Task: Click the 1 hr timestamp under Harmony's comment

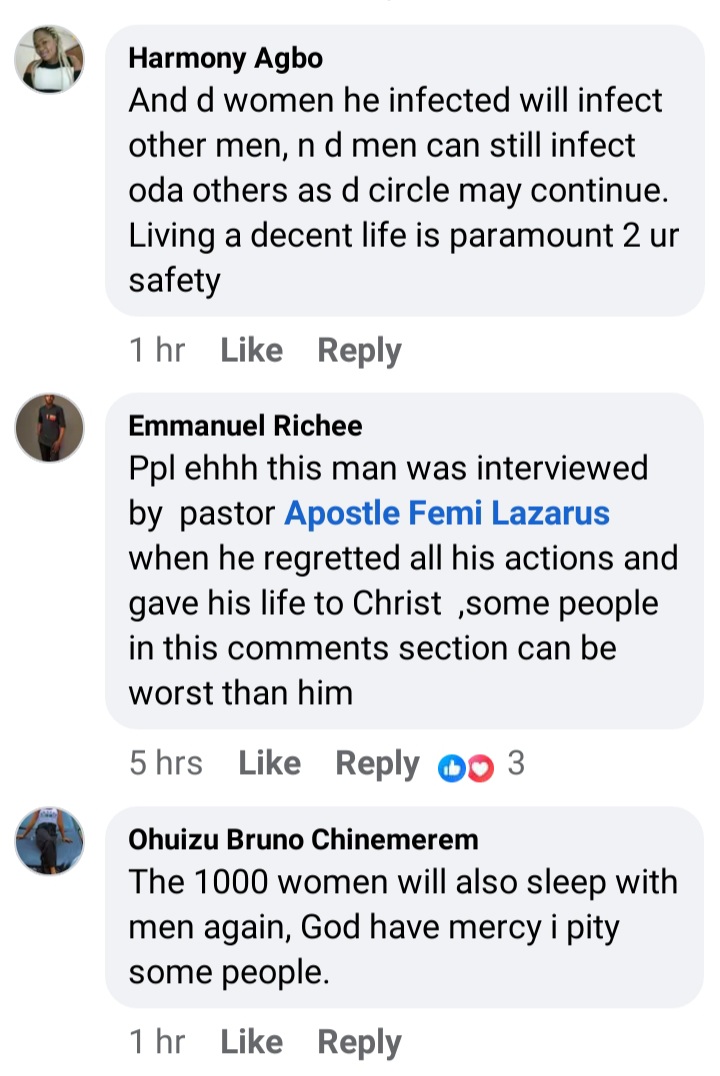Action: tap(157, 351)
